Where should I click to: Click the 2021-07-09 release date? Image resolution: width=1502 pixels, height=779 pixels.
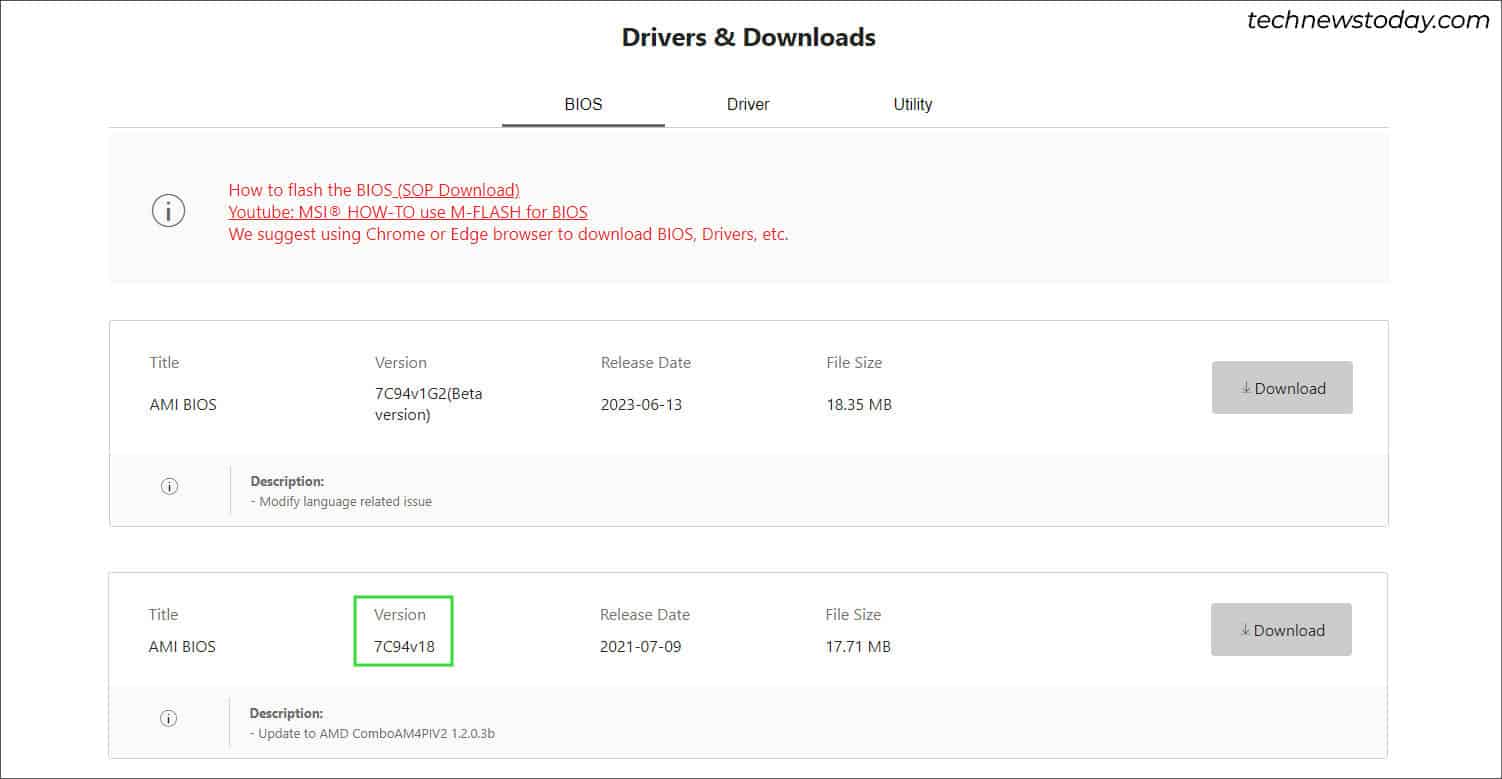pos(640,647)
